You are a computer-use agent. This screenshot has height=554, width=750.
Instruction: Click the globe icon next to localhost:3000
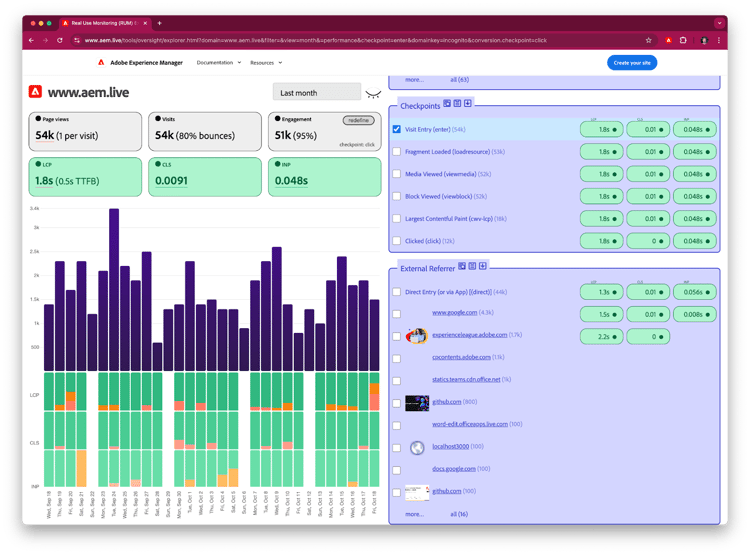click(x=417, y=448)
